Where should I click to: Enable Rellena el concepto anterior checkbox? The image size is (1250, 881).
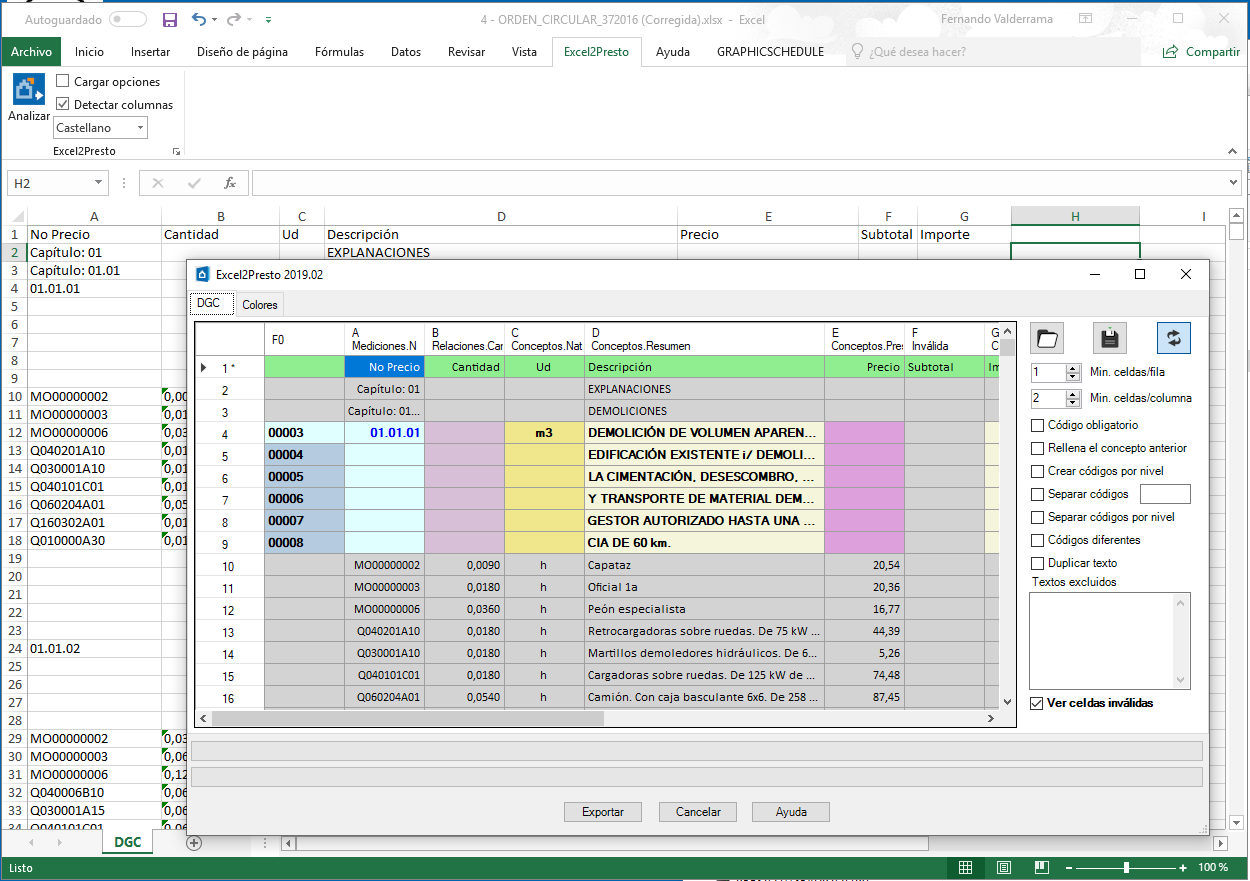pos(1037,448)
